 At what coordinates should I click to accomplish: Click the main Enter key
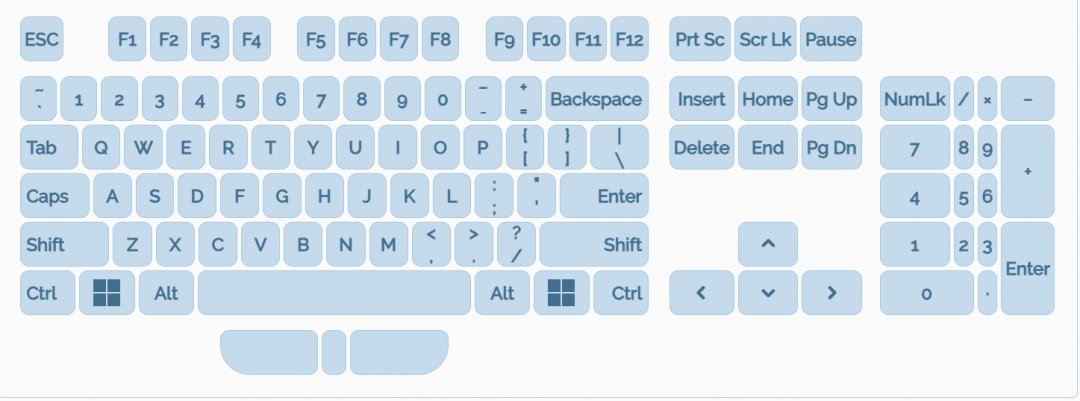point(604,196)
